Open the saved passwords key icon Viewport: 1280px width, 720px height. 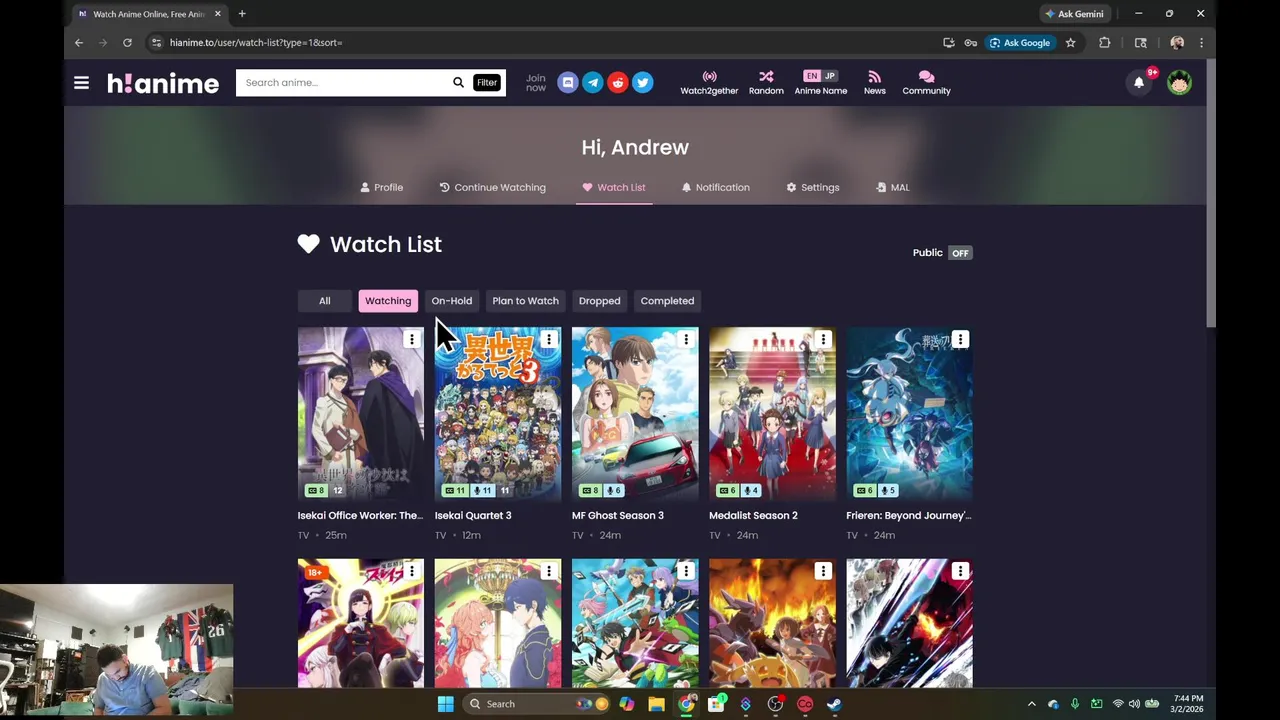click(970, 43)
